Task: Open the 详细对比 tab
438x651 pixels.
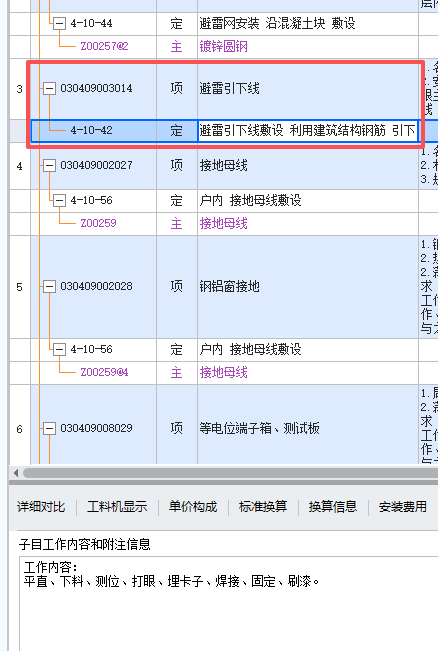Action: coord(41,507)
